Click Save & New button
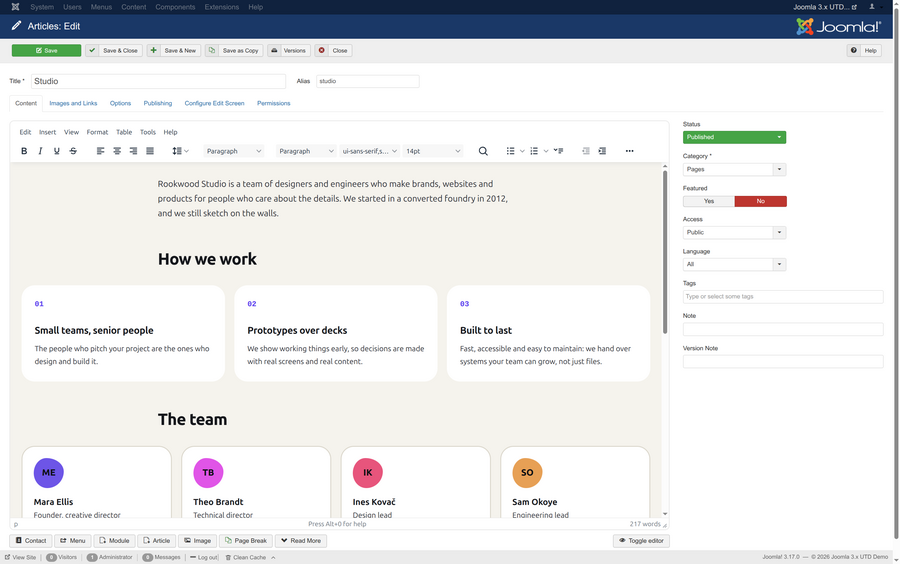The height and width of the screenshot is (564, 900). click(x=174, y=50)
